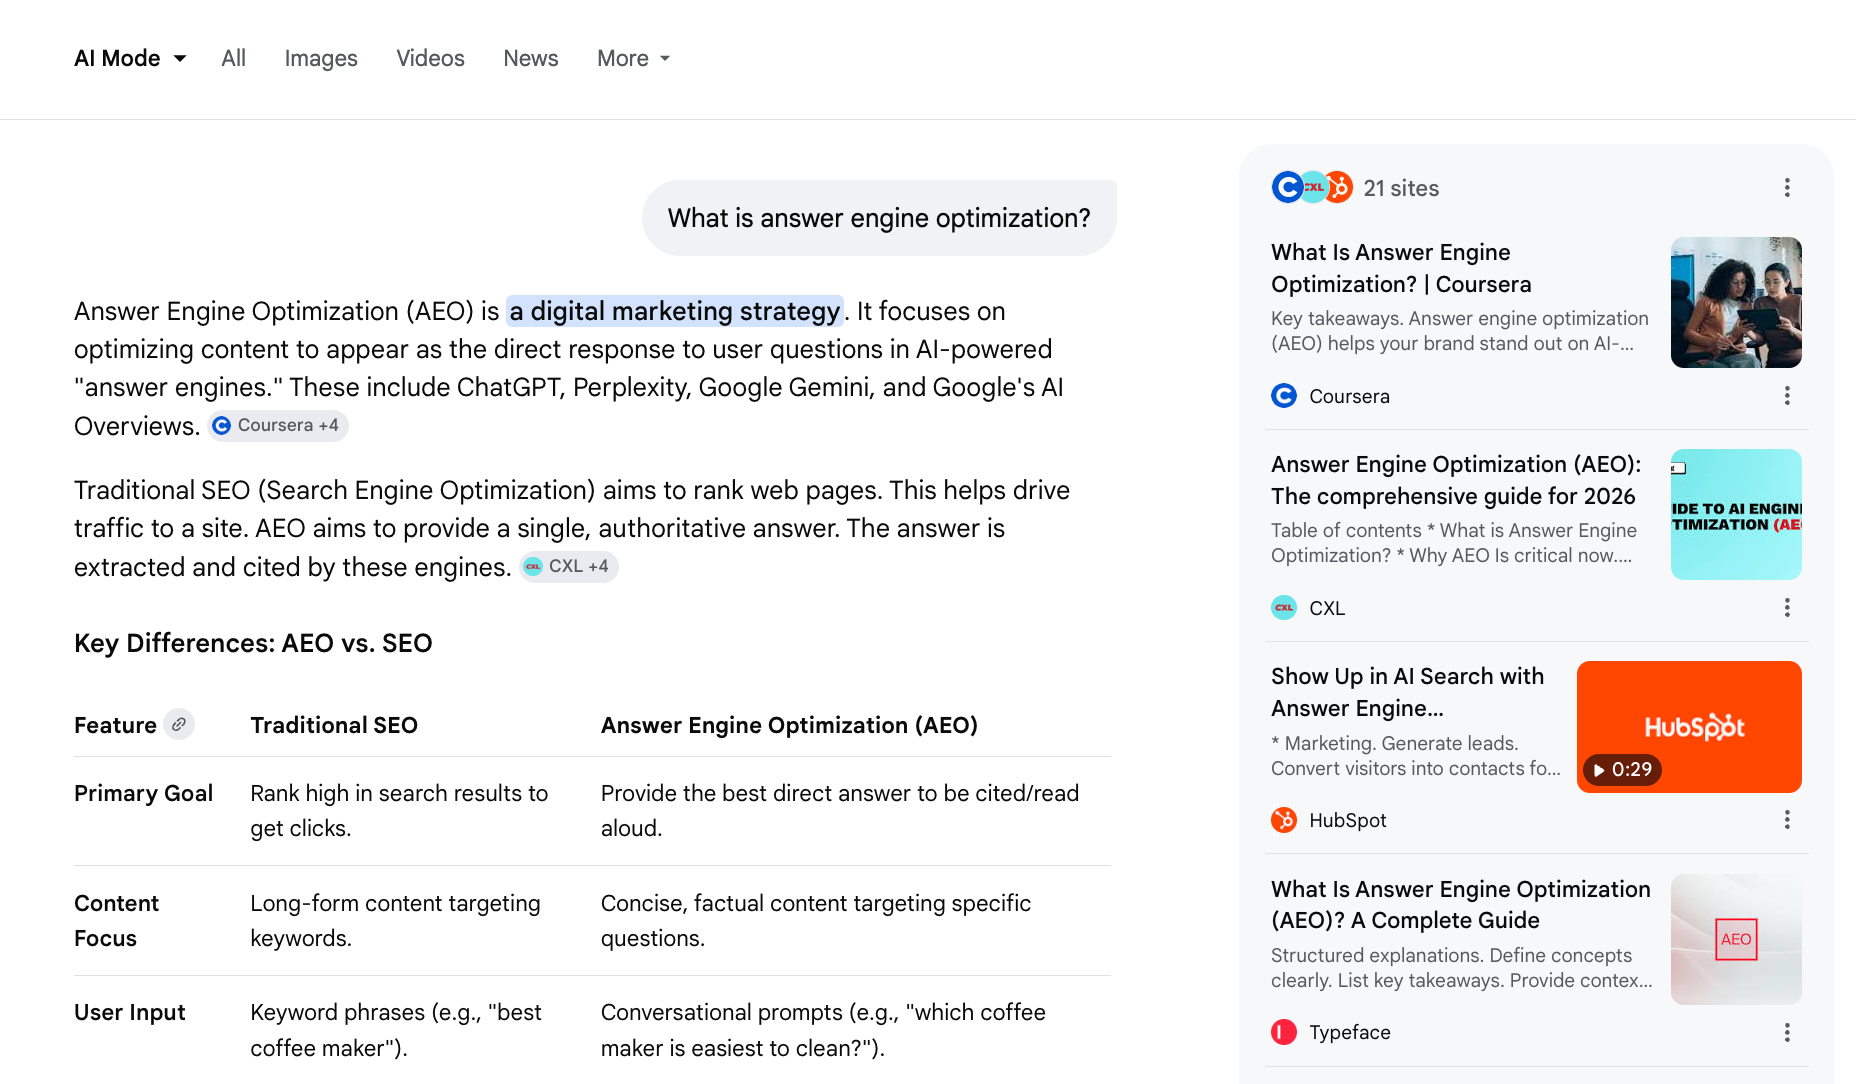Open the link icon beside the Feature column header

coord(180,724)
